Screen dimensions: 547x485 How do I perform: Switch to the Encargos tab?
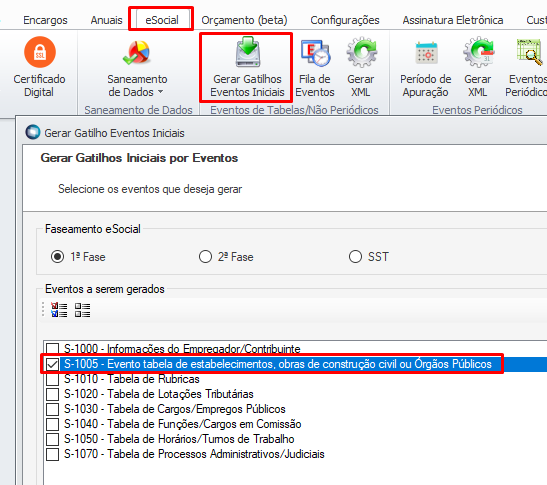point(45,20)
